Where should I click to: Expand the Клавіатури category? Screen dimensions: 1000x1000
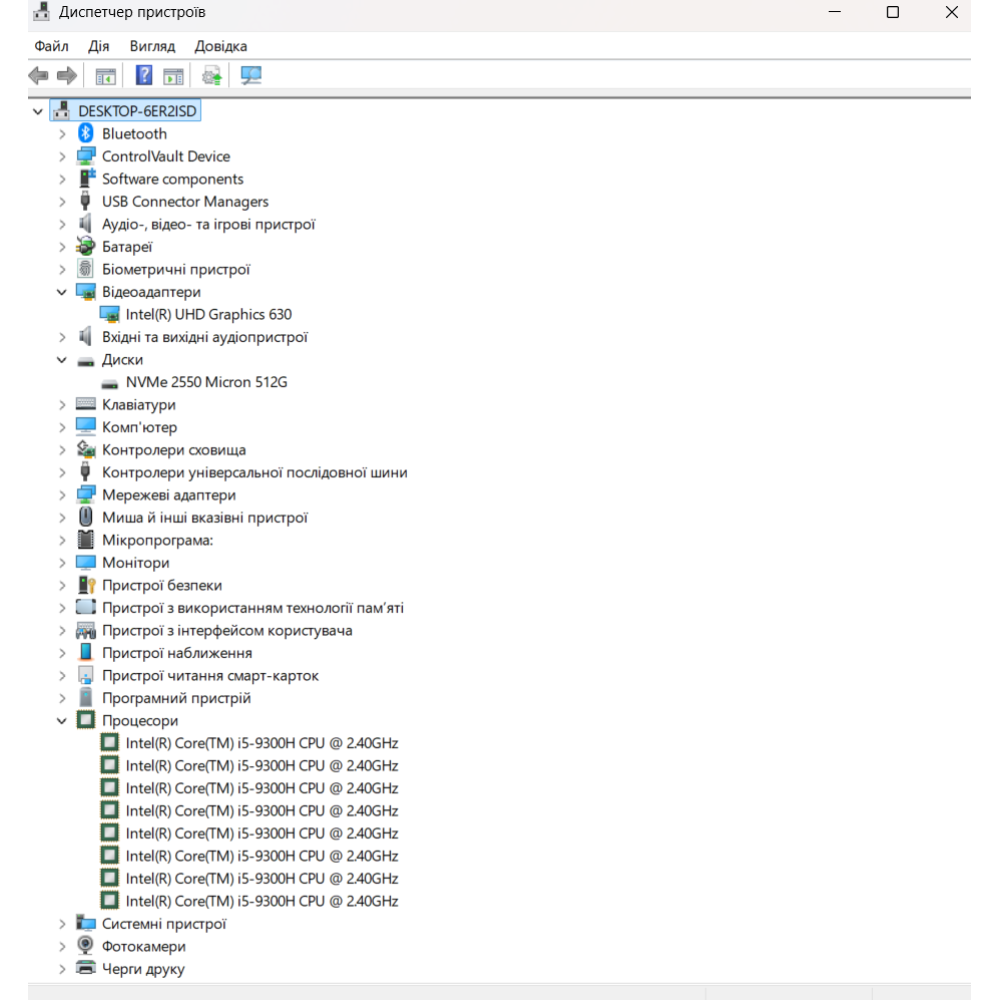(62, 405)
